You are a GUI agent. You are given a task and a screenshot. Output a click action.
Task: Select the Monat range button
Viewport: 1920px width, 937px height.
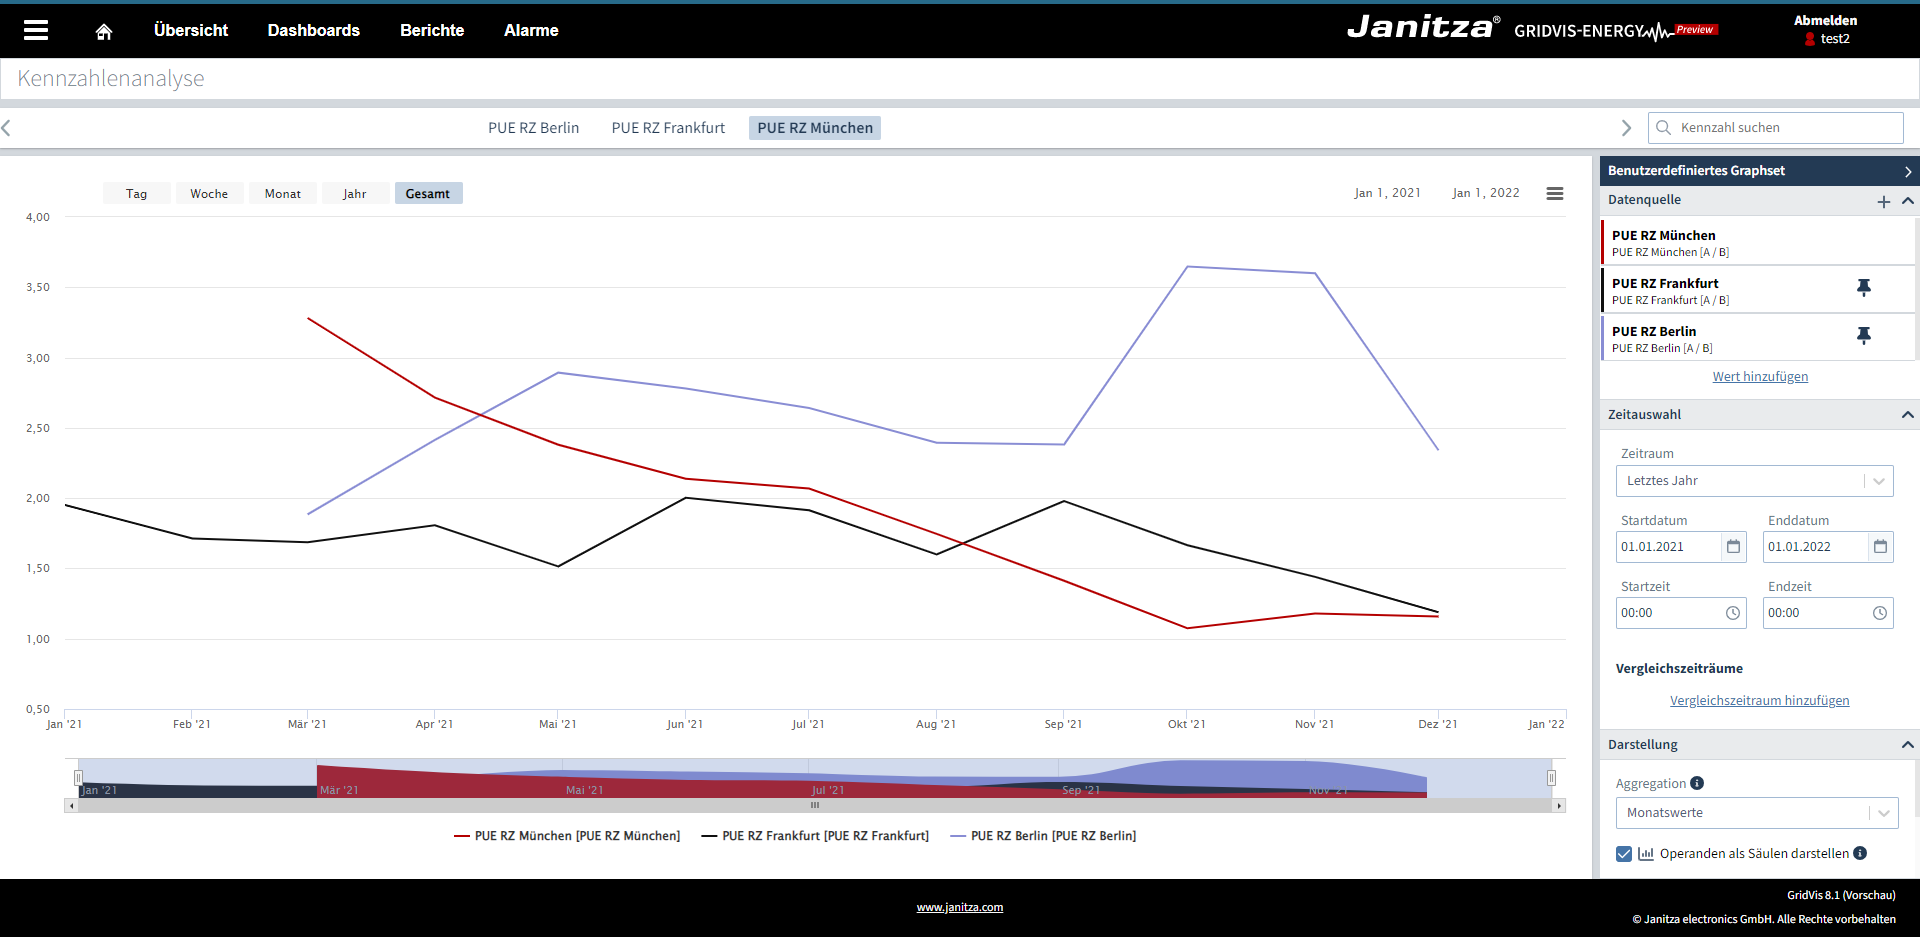[x=282, y=194]
